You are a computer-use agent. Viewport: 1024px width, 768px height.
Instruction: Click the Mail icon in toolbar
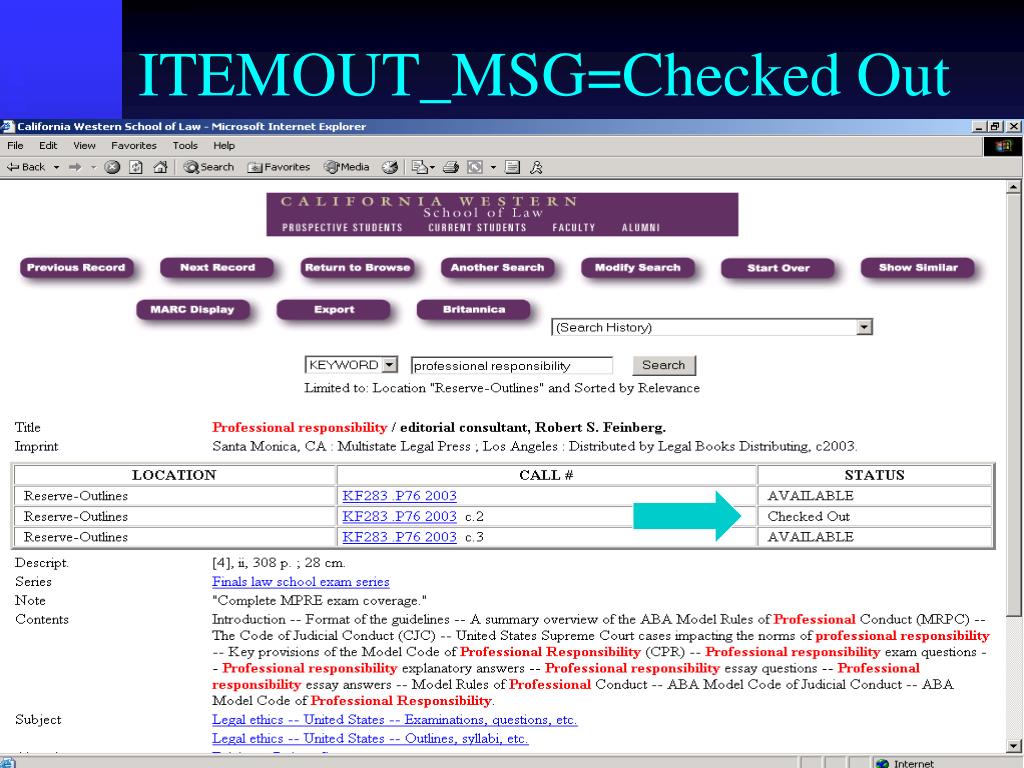419,167
